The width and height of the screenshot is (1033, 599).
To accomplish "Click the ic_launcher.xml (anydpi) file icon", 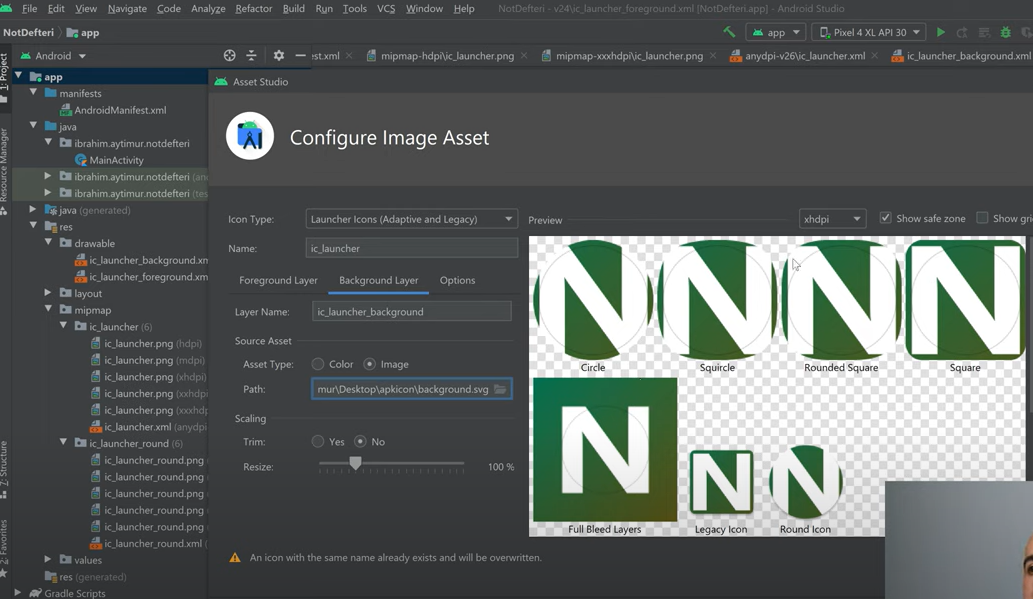I will click(96, 426).
